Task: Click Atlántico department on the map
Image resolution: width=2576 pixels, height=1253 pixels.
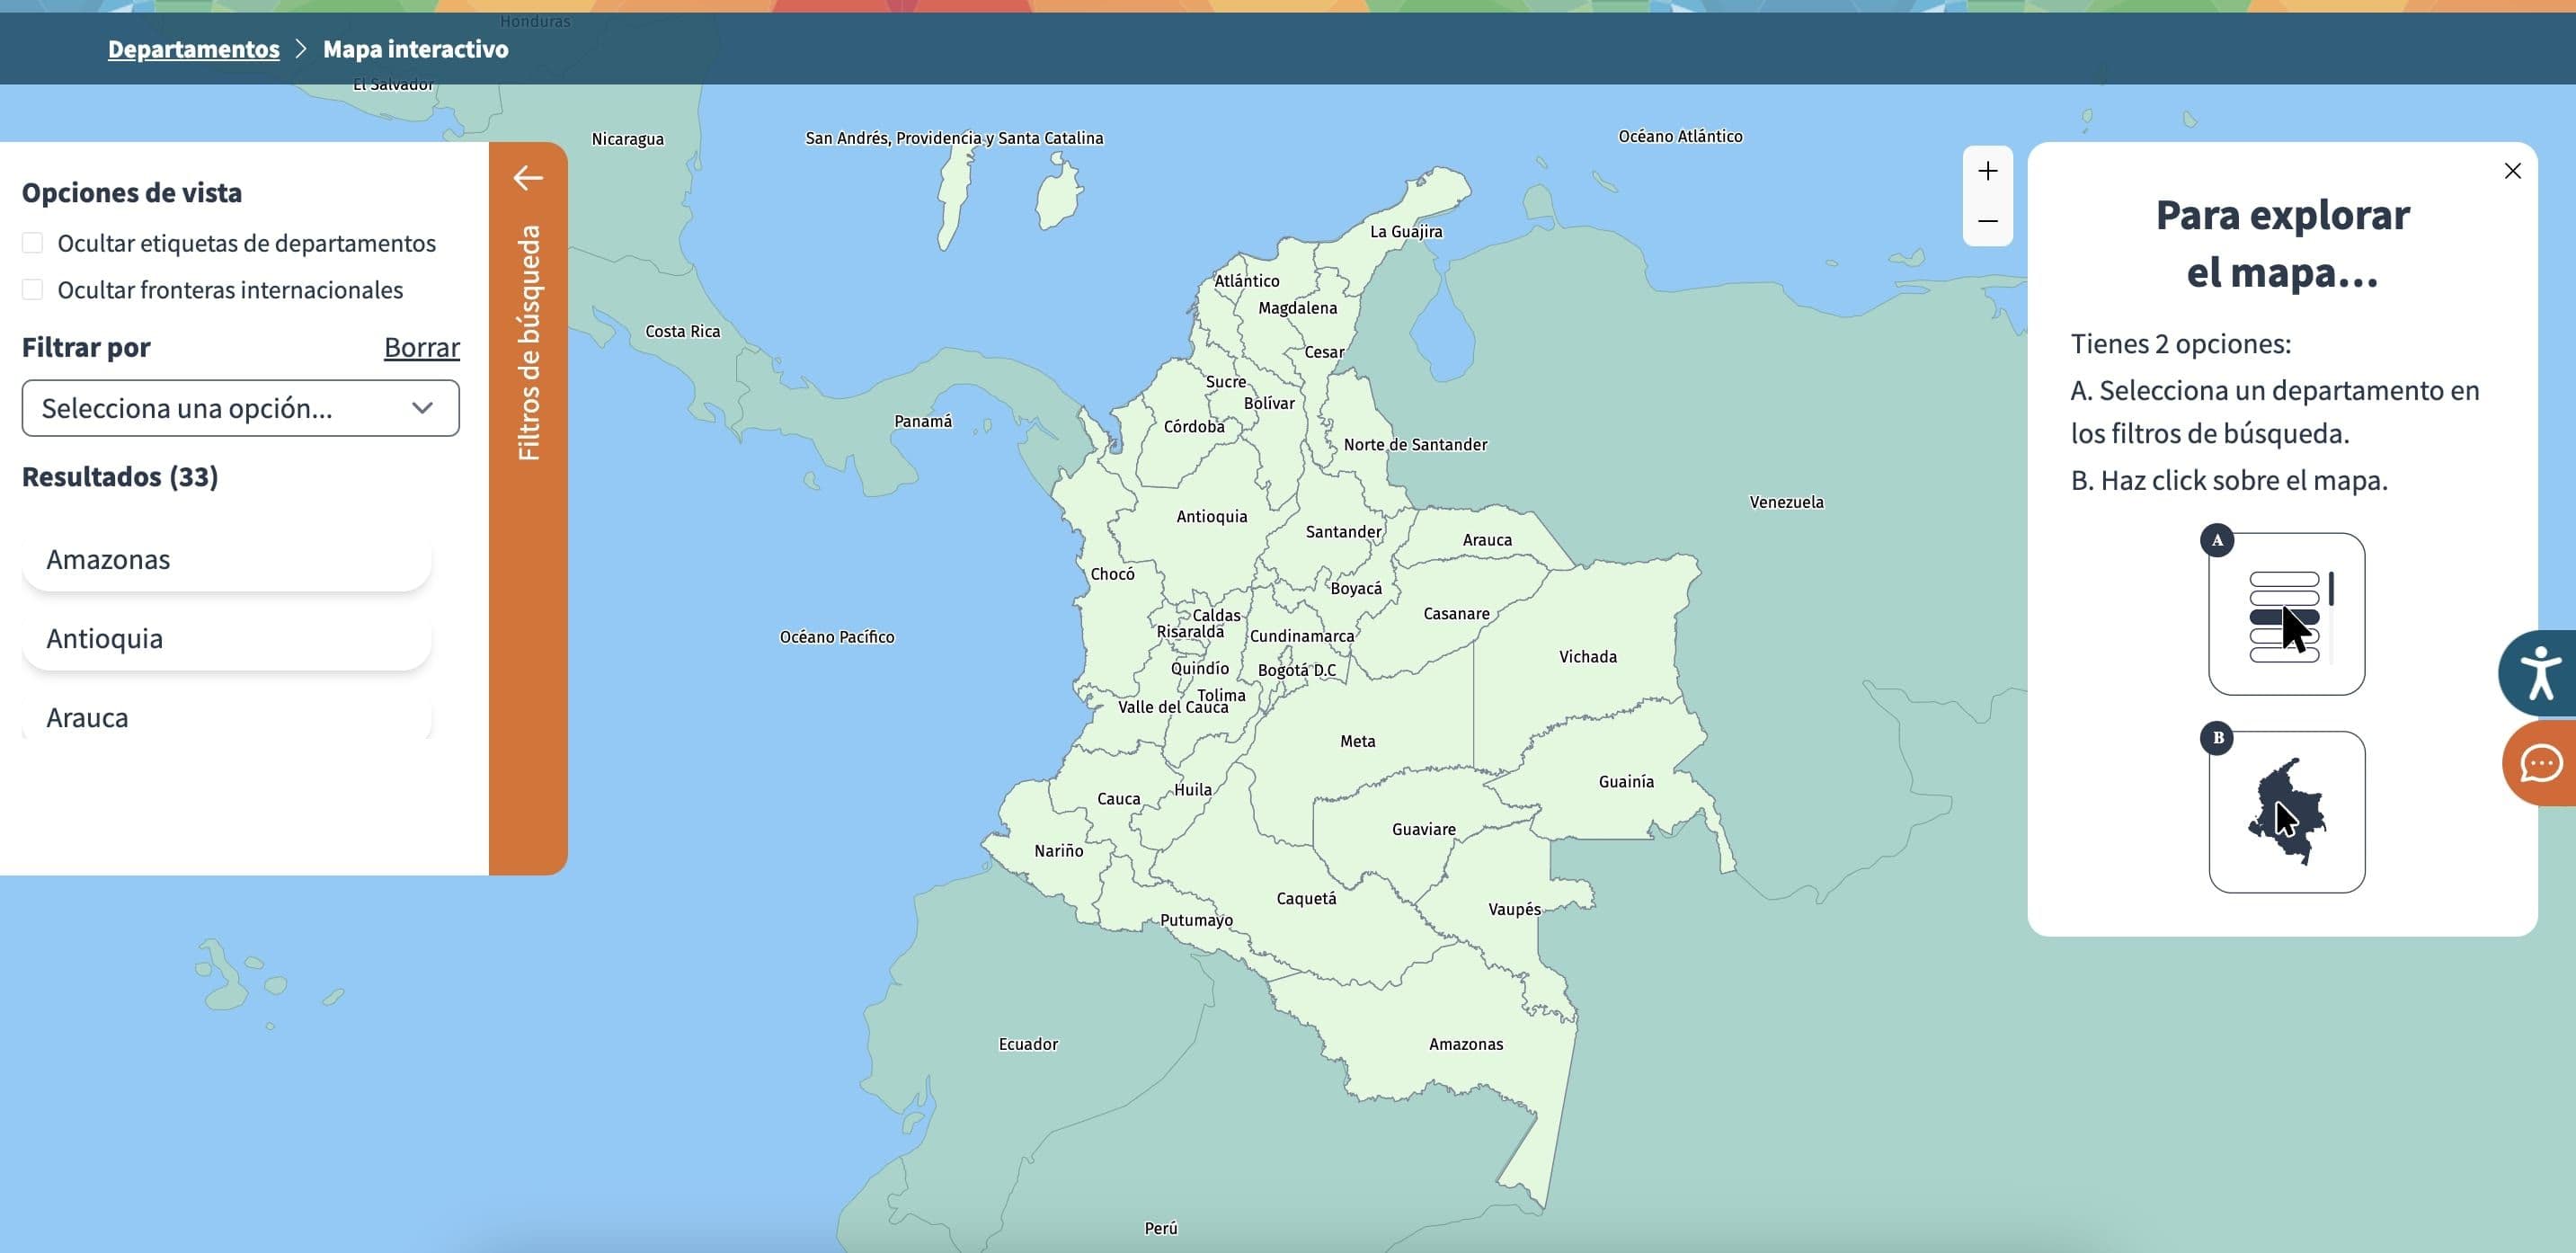Action: [1246, 281]
